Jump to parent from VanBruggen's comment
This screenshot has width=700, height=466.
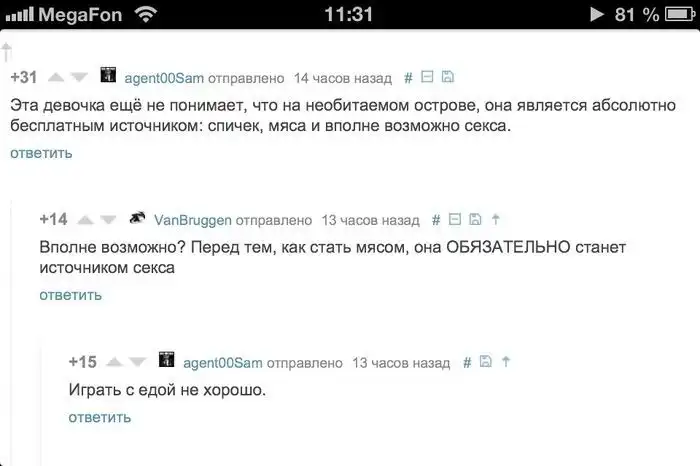496,219
